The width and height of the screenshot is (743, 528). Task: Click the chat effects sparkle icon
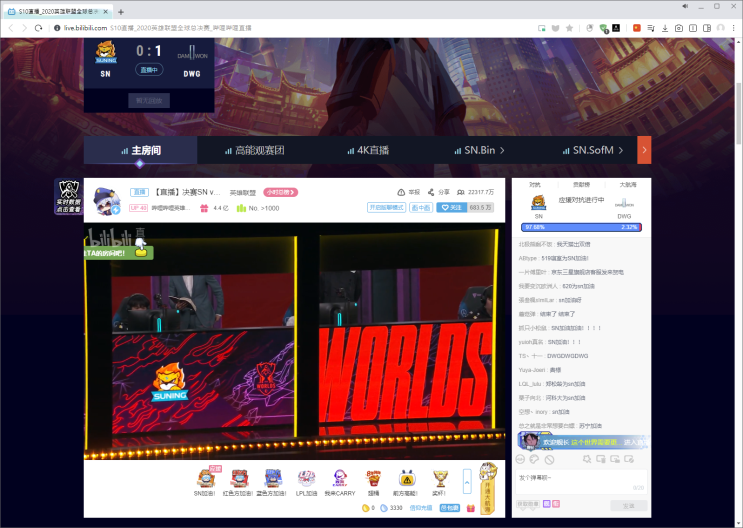click(x=587, y=459)
